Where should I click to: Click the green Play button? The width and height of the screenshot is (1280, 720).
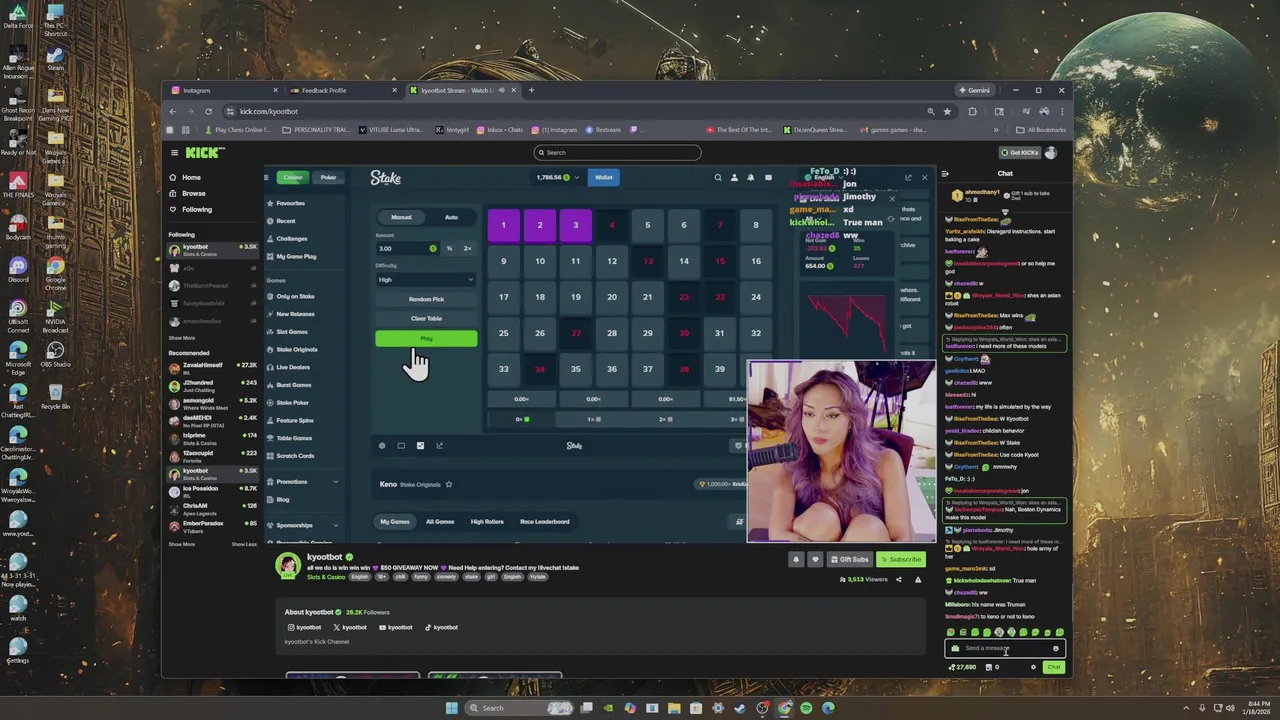426,339
